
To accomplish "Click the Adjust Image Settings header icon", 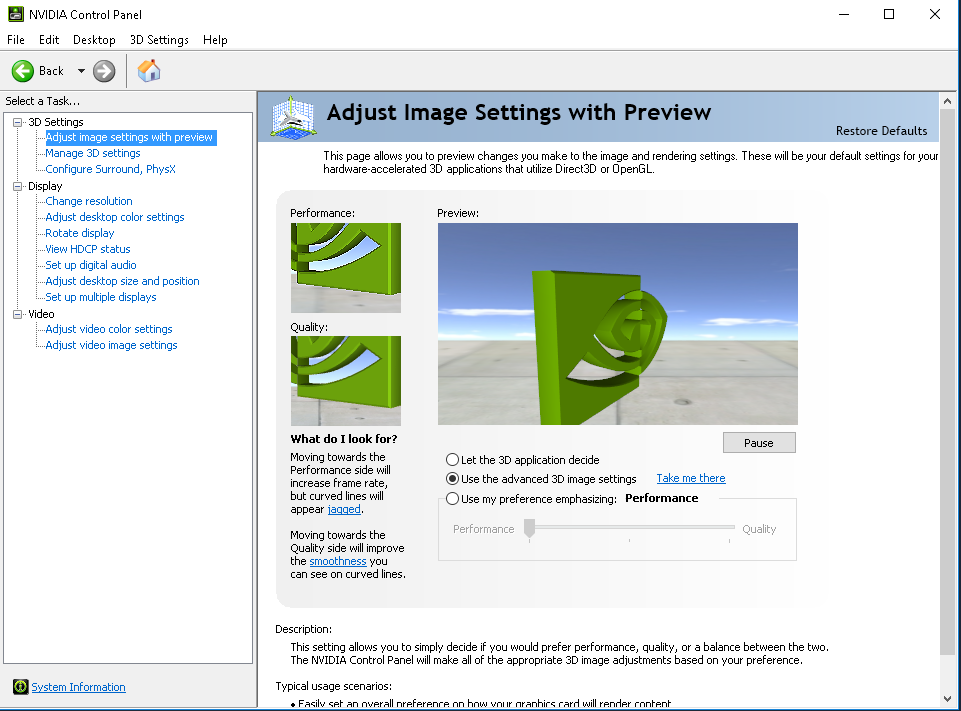I will 294,117.
